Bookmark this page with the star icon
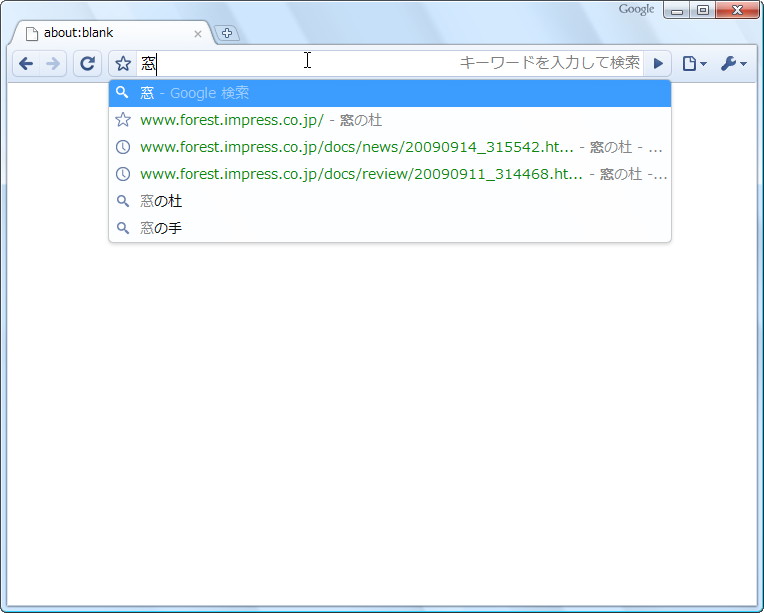This screenshot has width=764, height=613. coord(123,63)
